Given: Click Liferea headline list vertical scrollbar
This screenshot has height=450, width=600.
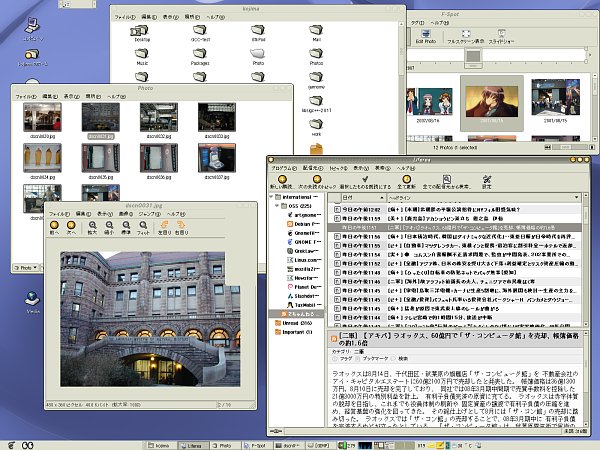Looking at the screenshot, I should pyautogui.click(x=585, y=260).
